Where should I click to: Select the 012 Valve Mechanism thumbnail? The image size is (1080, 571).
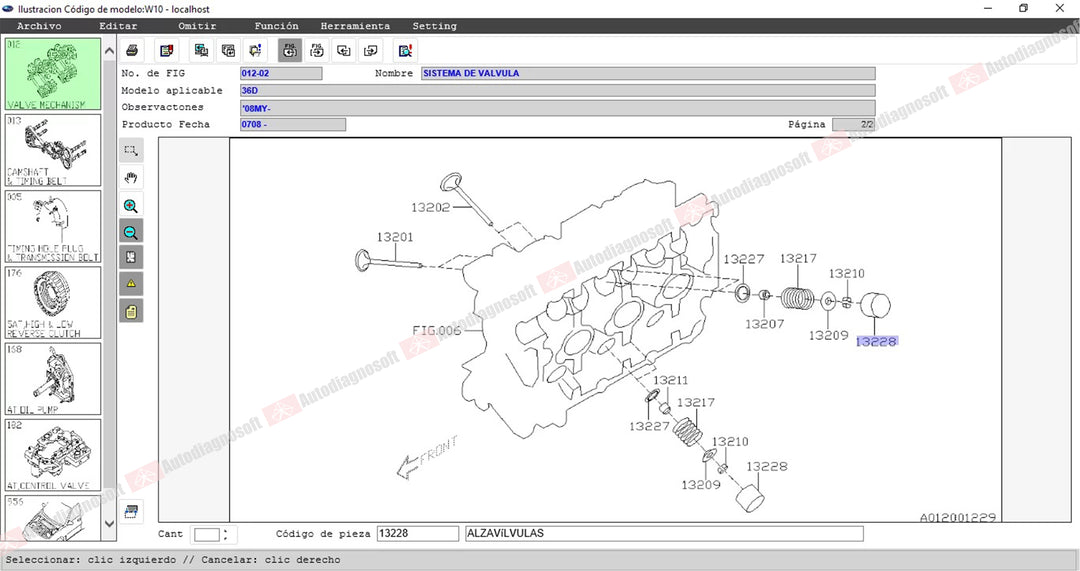tap(53, 74)
